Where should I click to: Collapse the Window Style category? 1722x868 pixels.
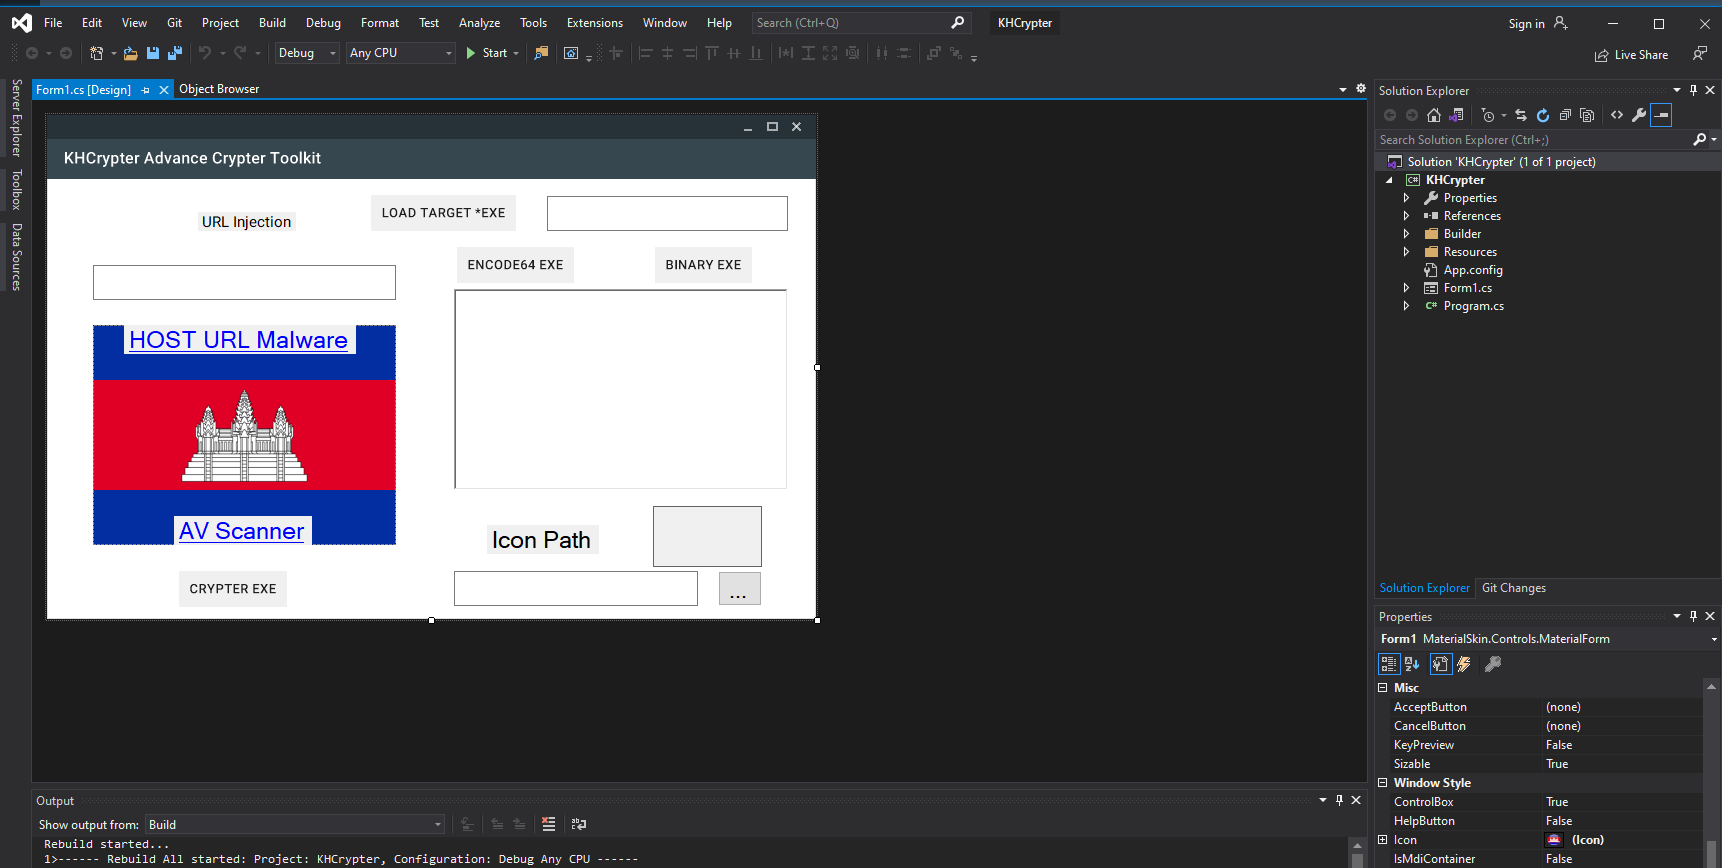click(x=1383, y=783)
